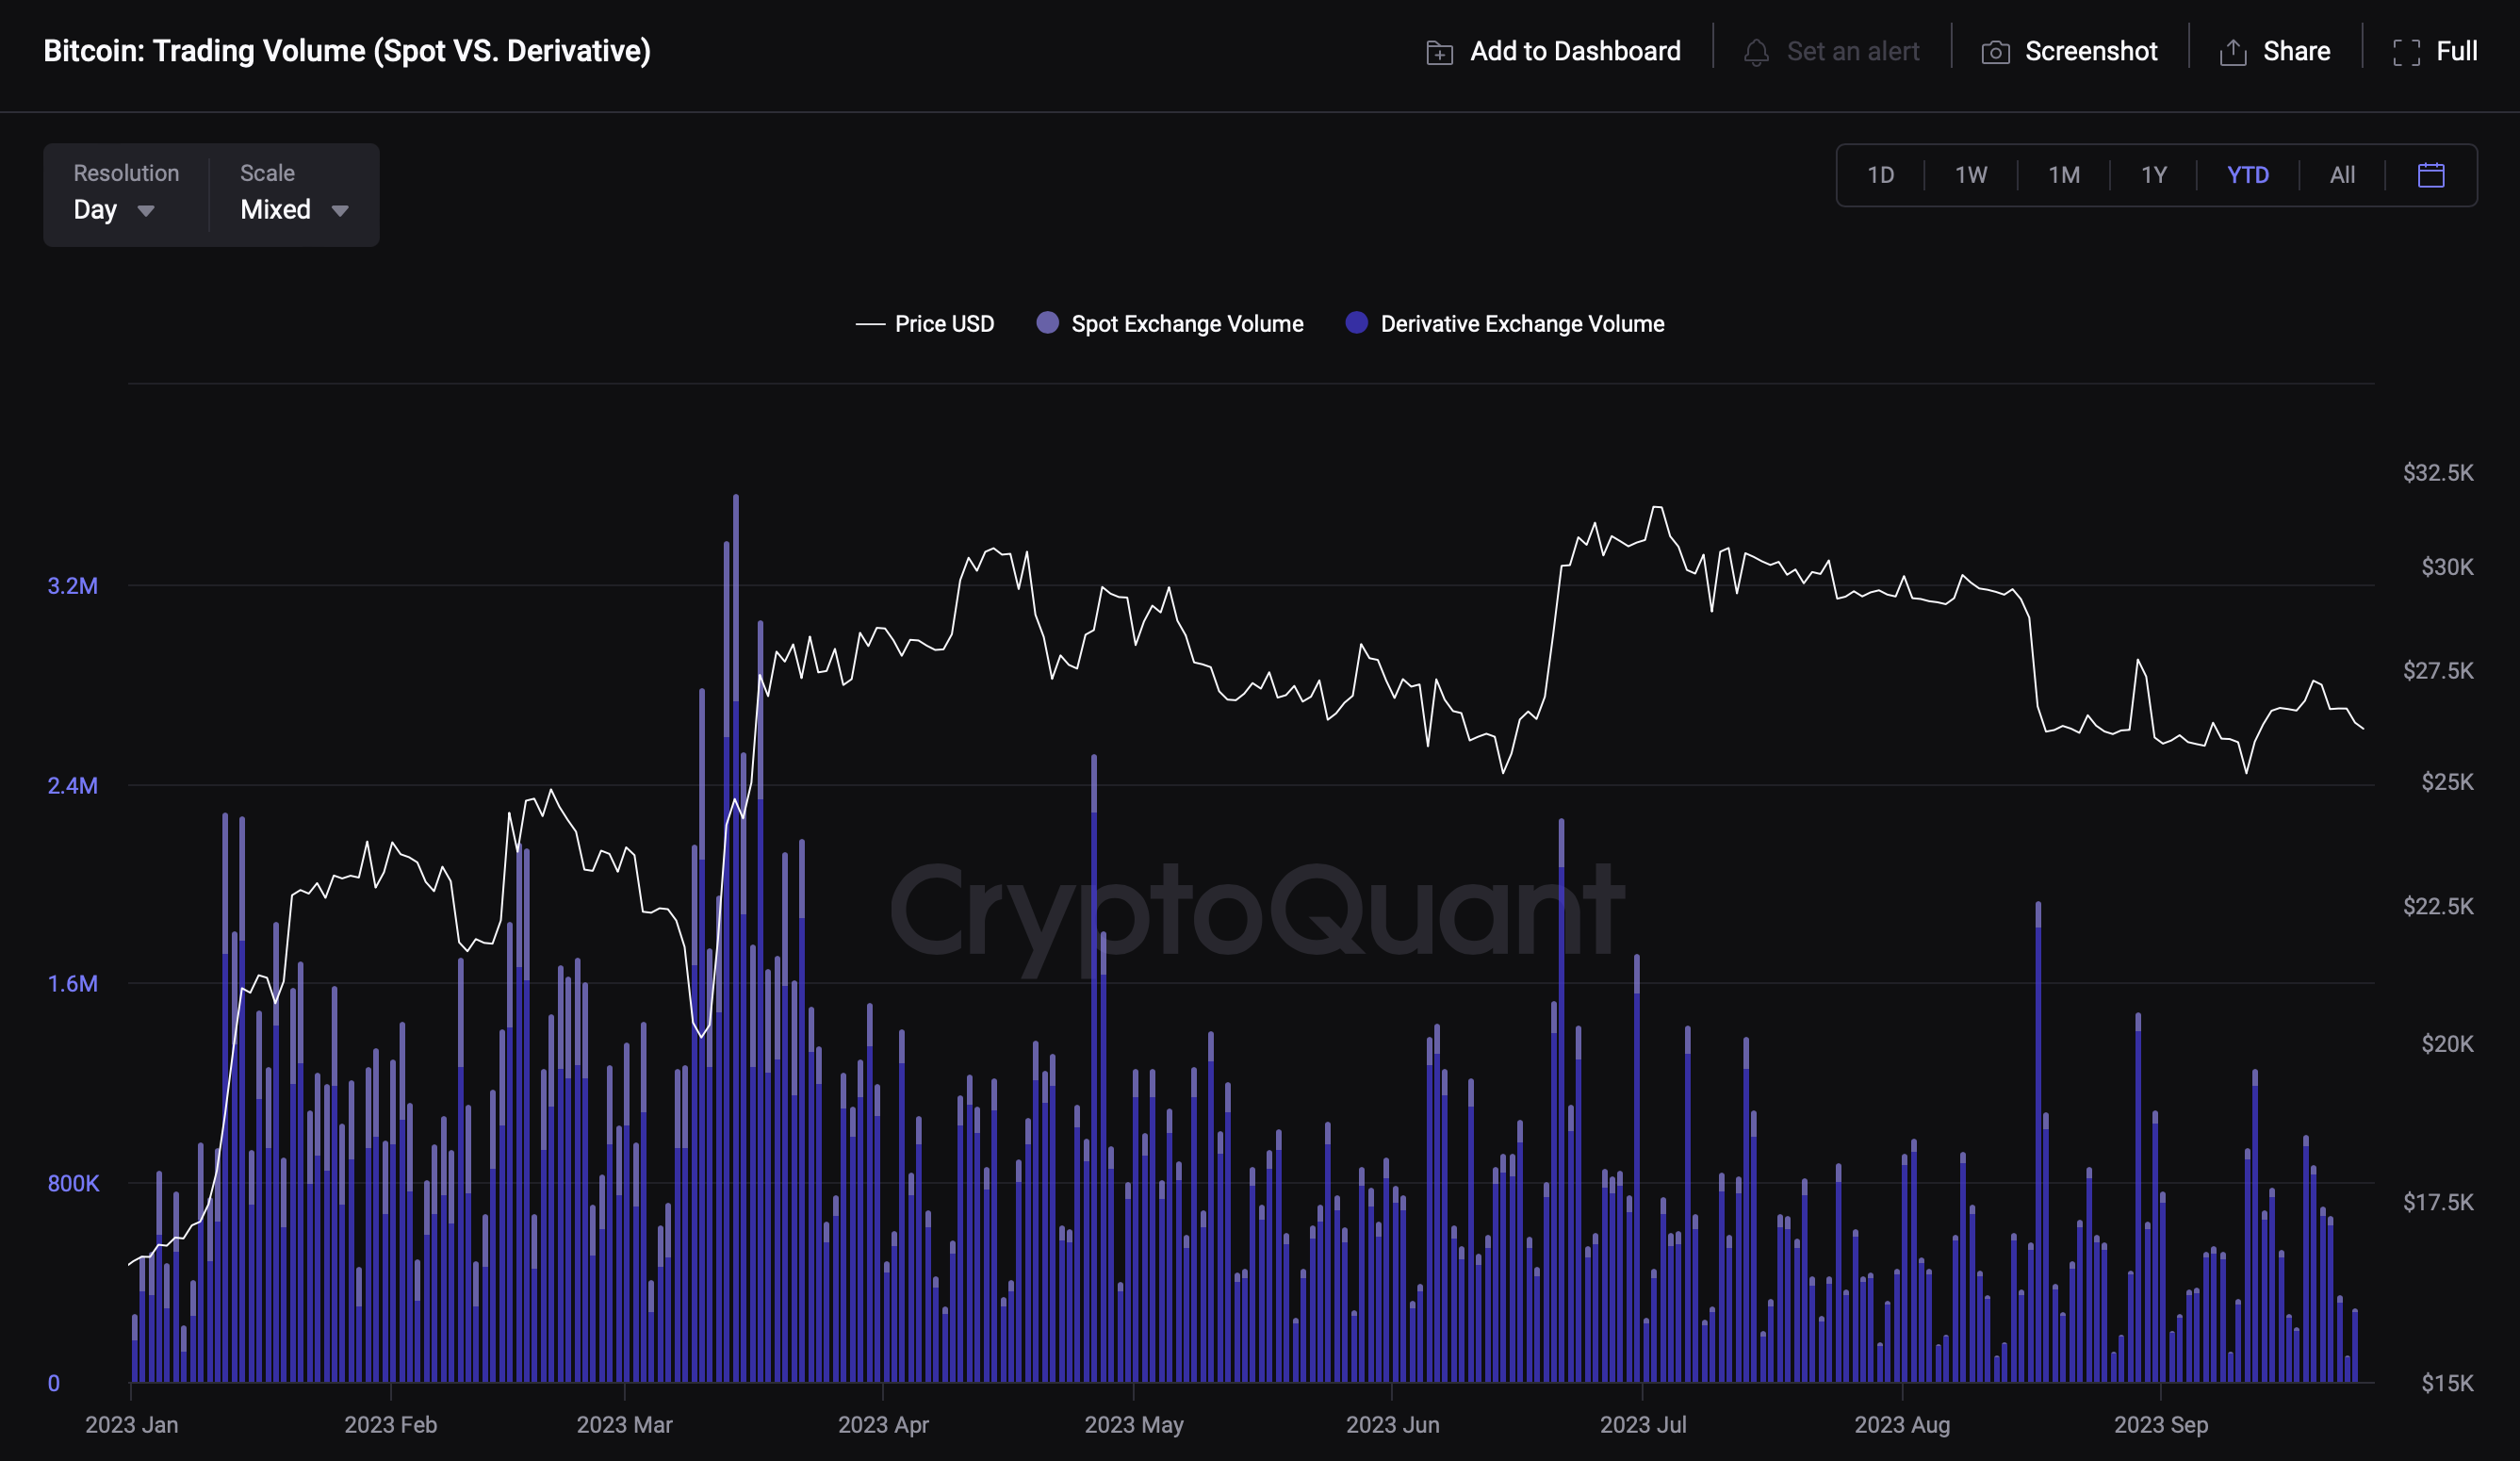Click the Full screen expand icon

point(2406,52)
